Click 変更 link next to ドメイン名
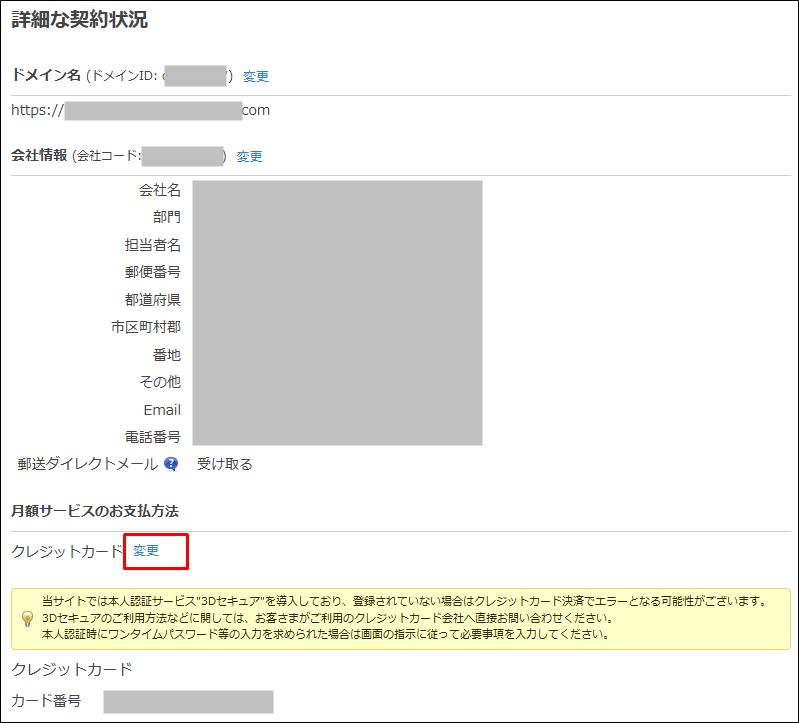The image size is (799, 723). pos(256,76)
